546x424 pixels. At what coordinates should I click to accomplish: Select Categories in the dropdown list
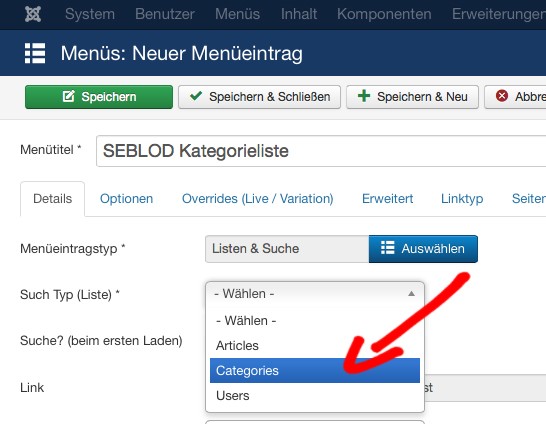point(315,371)
